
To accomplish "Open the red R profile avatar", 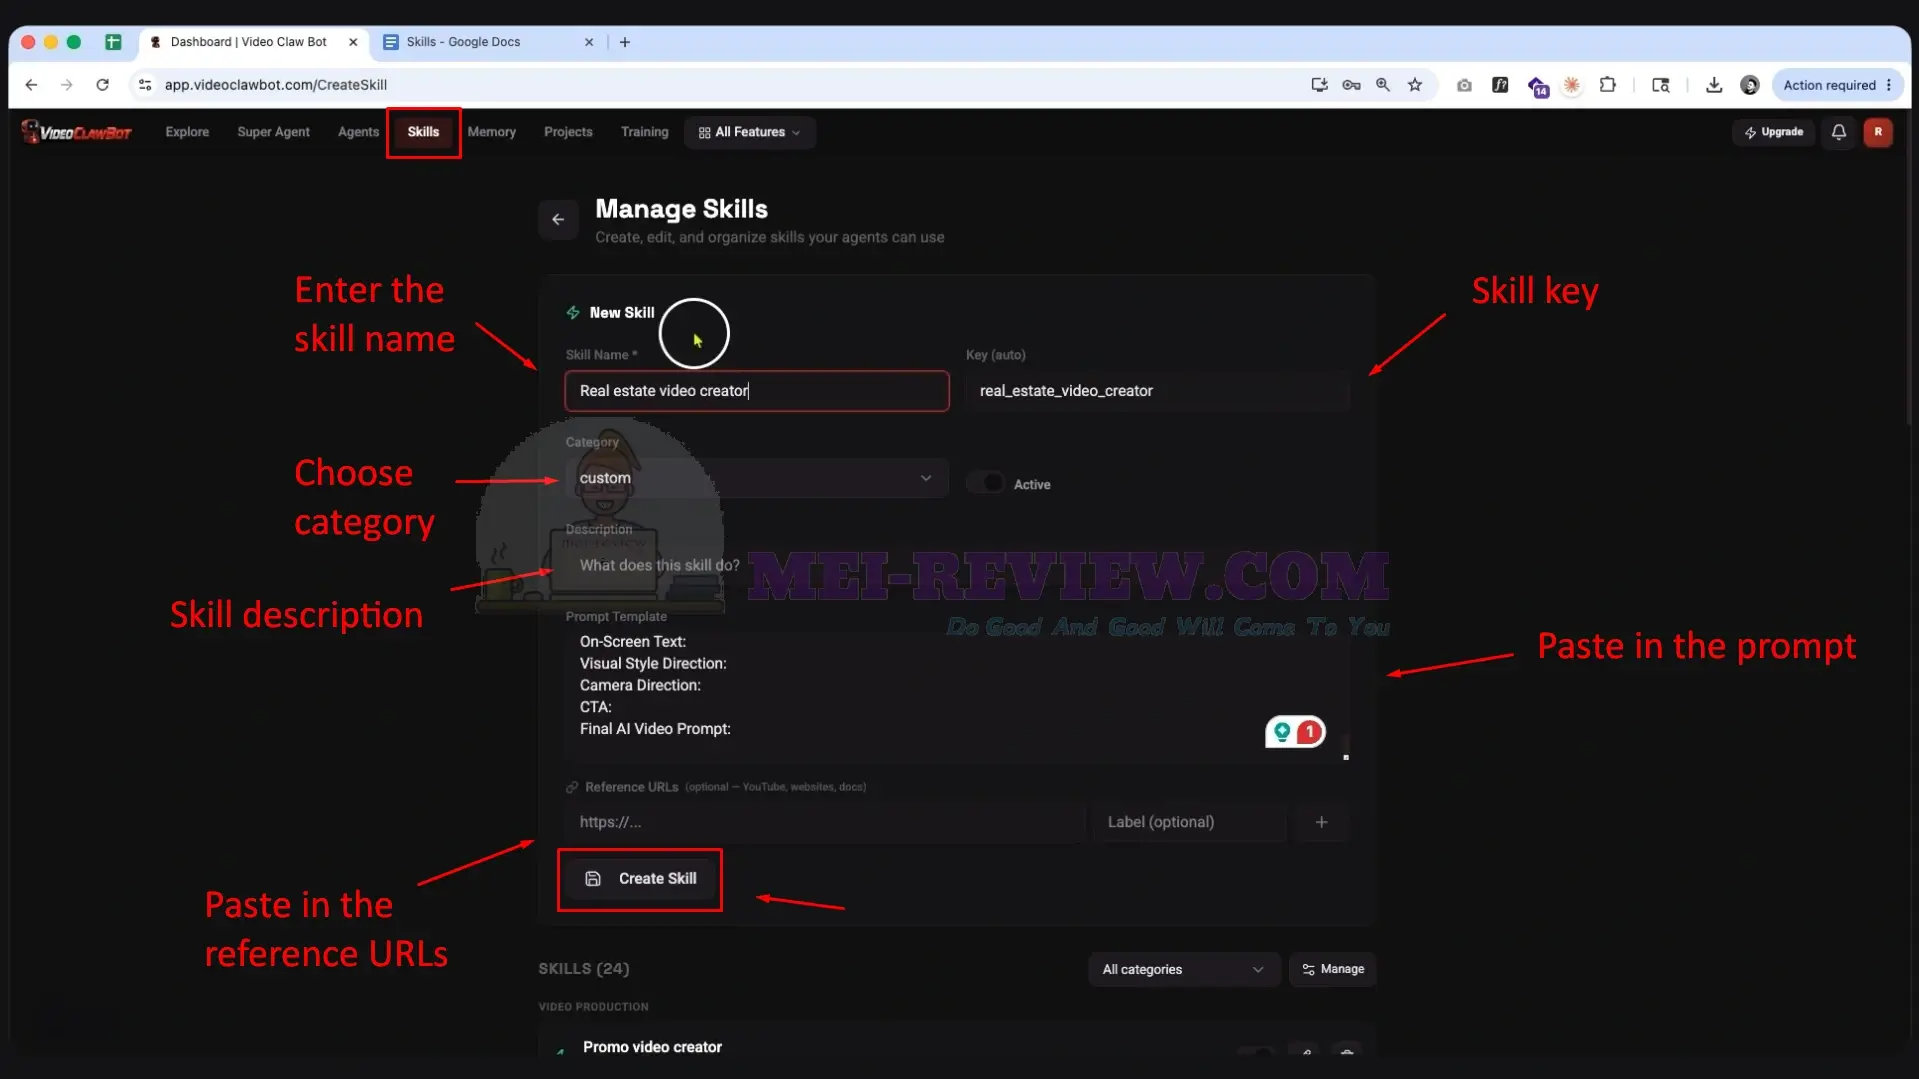I will click(1877, 132).
